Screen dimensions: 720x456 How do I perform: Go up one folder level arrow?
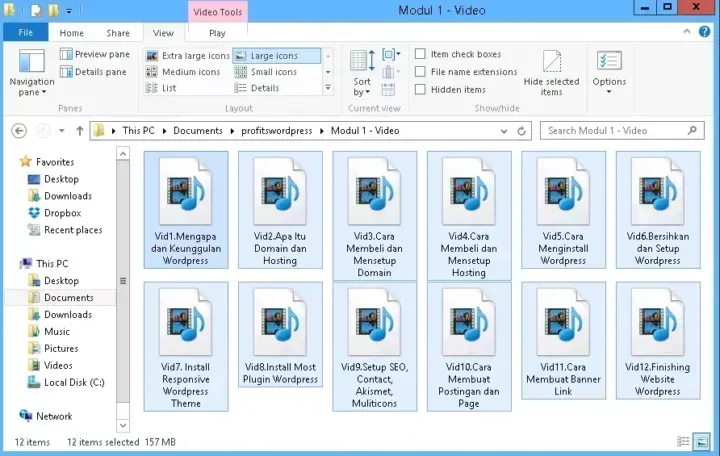click(79, 131)
